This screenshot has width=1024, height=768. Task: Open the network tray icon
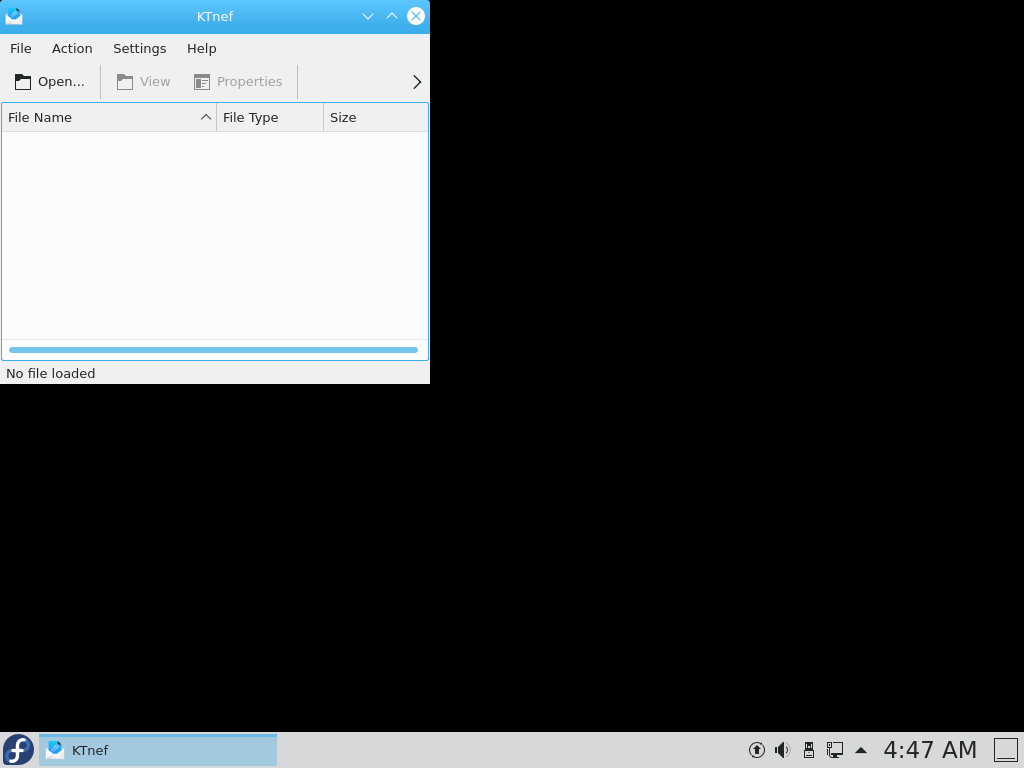click(835, 750)
